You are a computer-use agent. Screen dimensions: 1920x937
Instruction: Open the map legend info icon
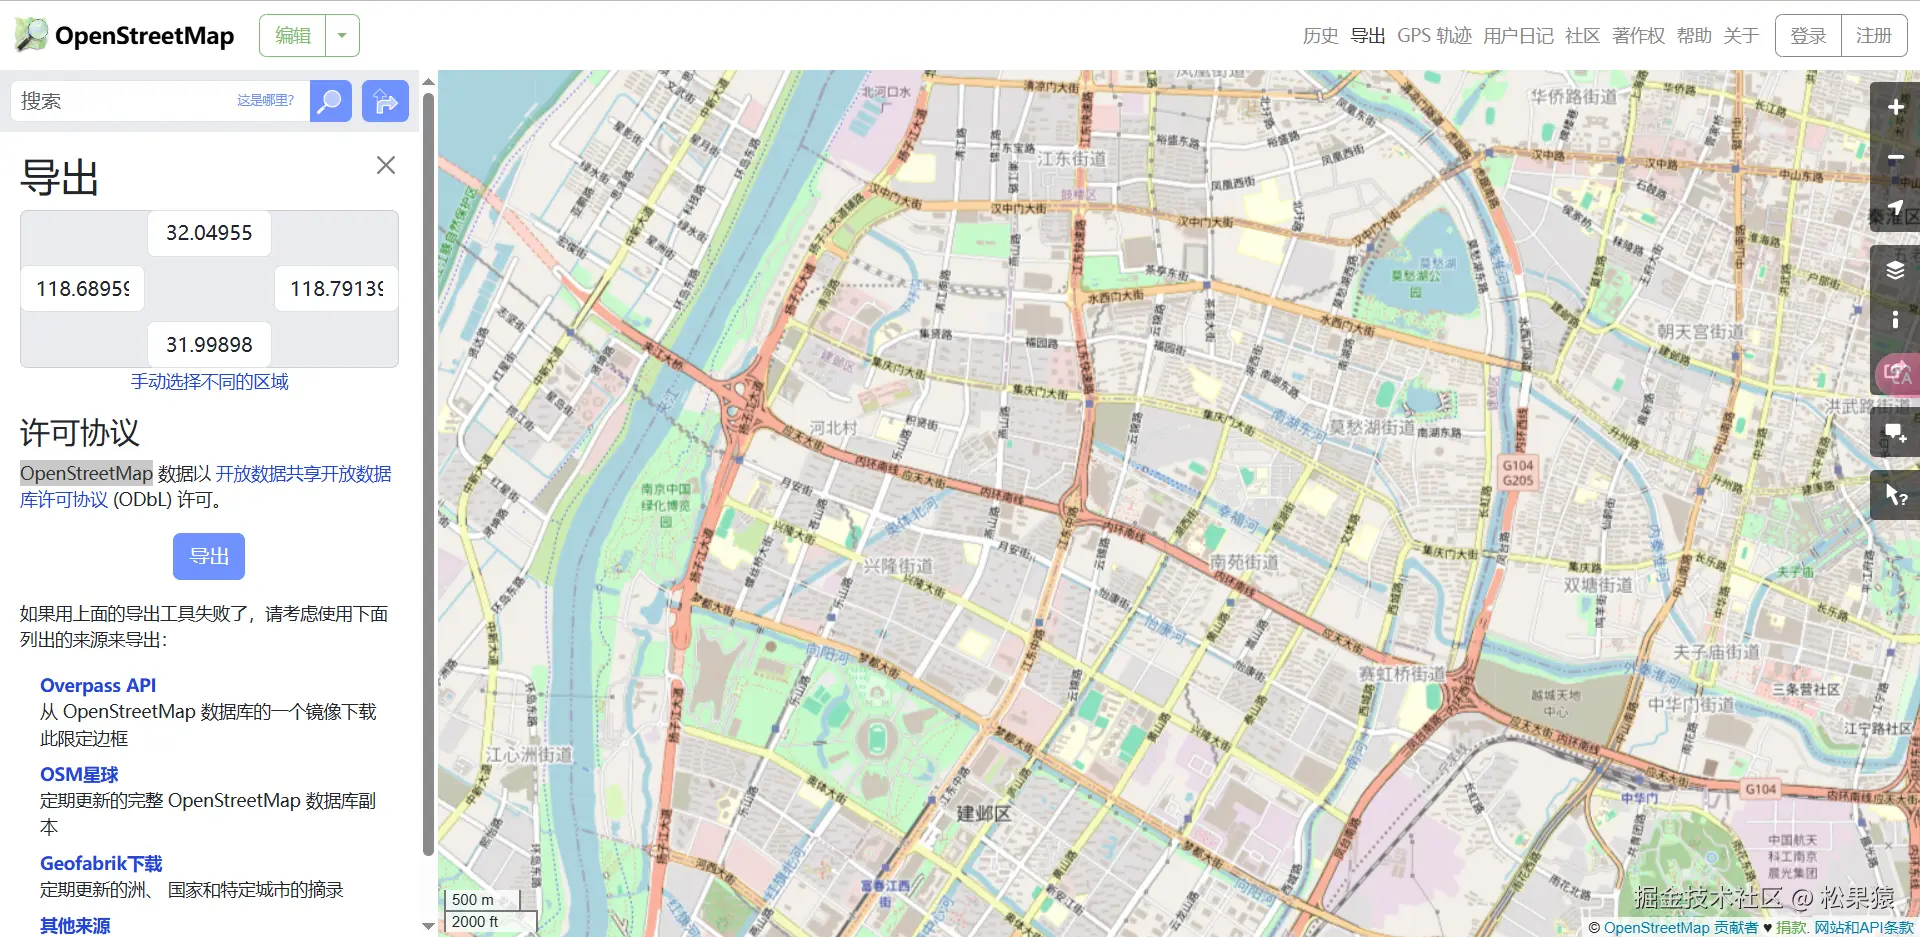pyautogui.click(x=1895, y=320)
